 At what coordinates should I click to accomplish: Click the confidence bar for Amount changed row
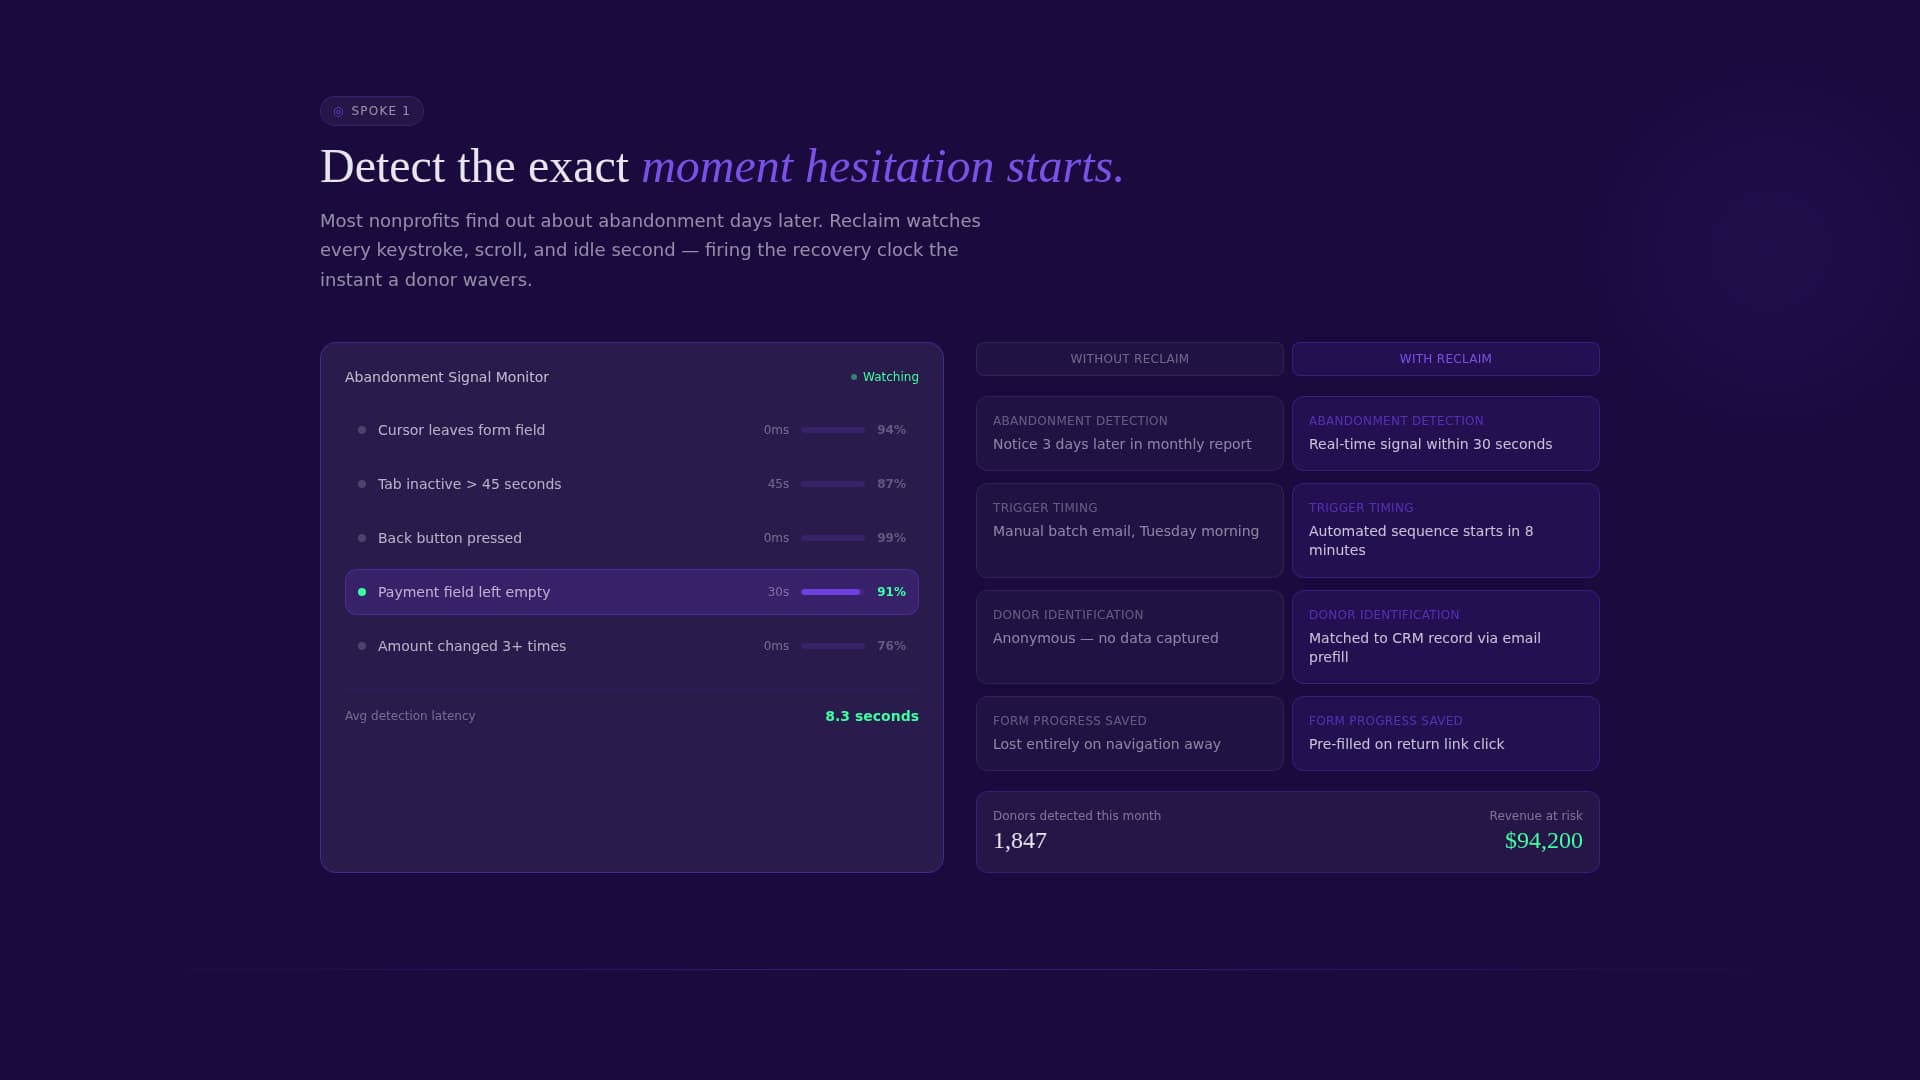pyautogui.click(x=833, y=646)
